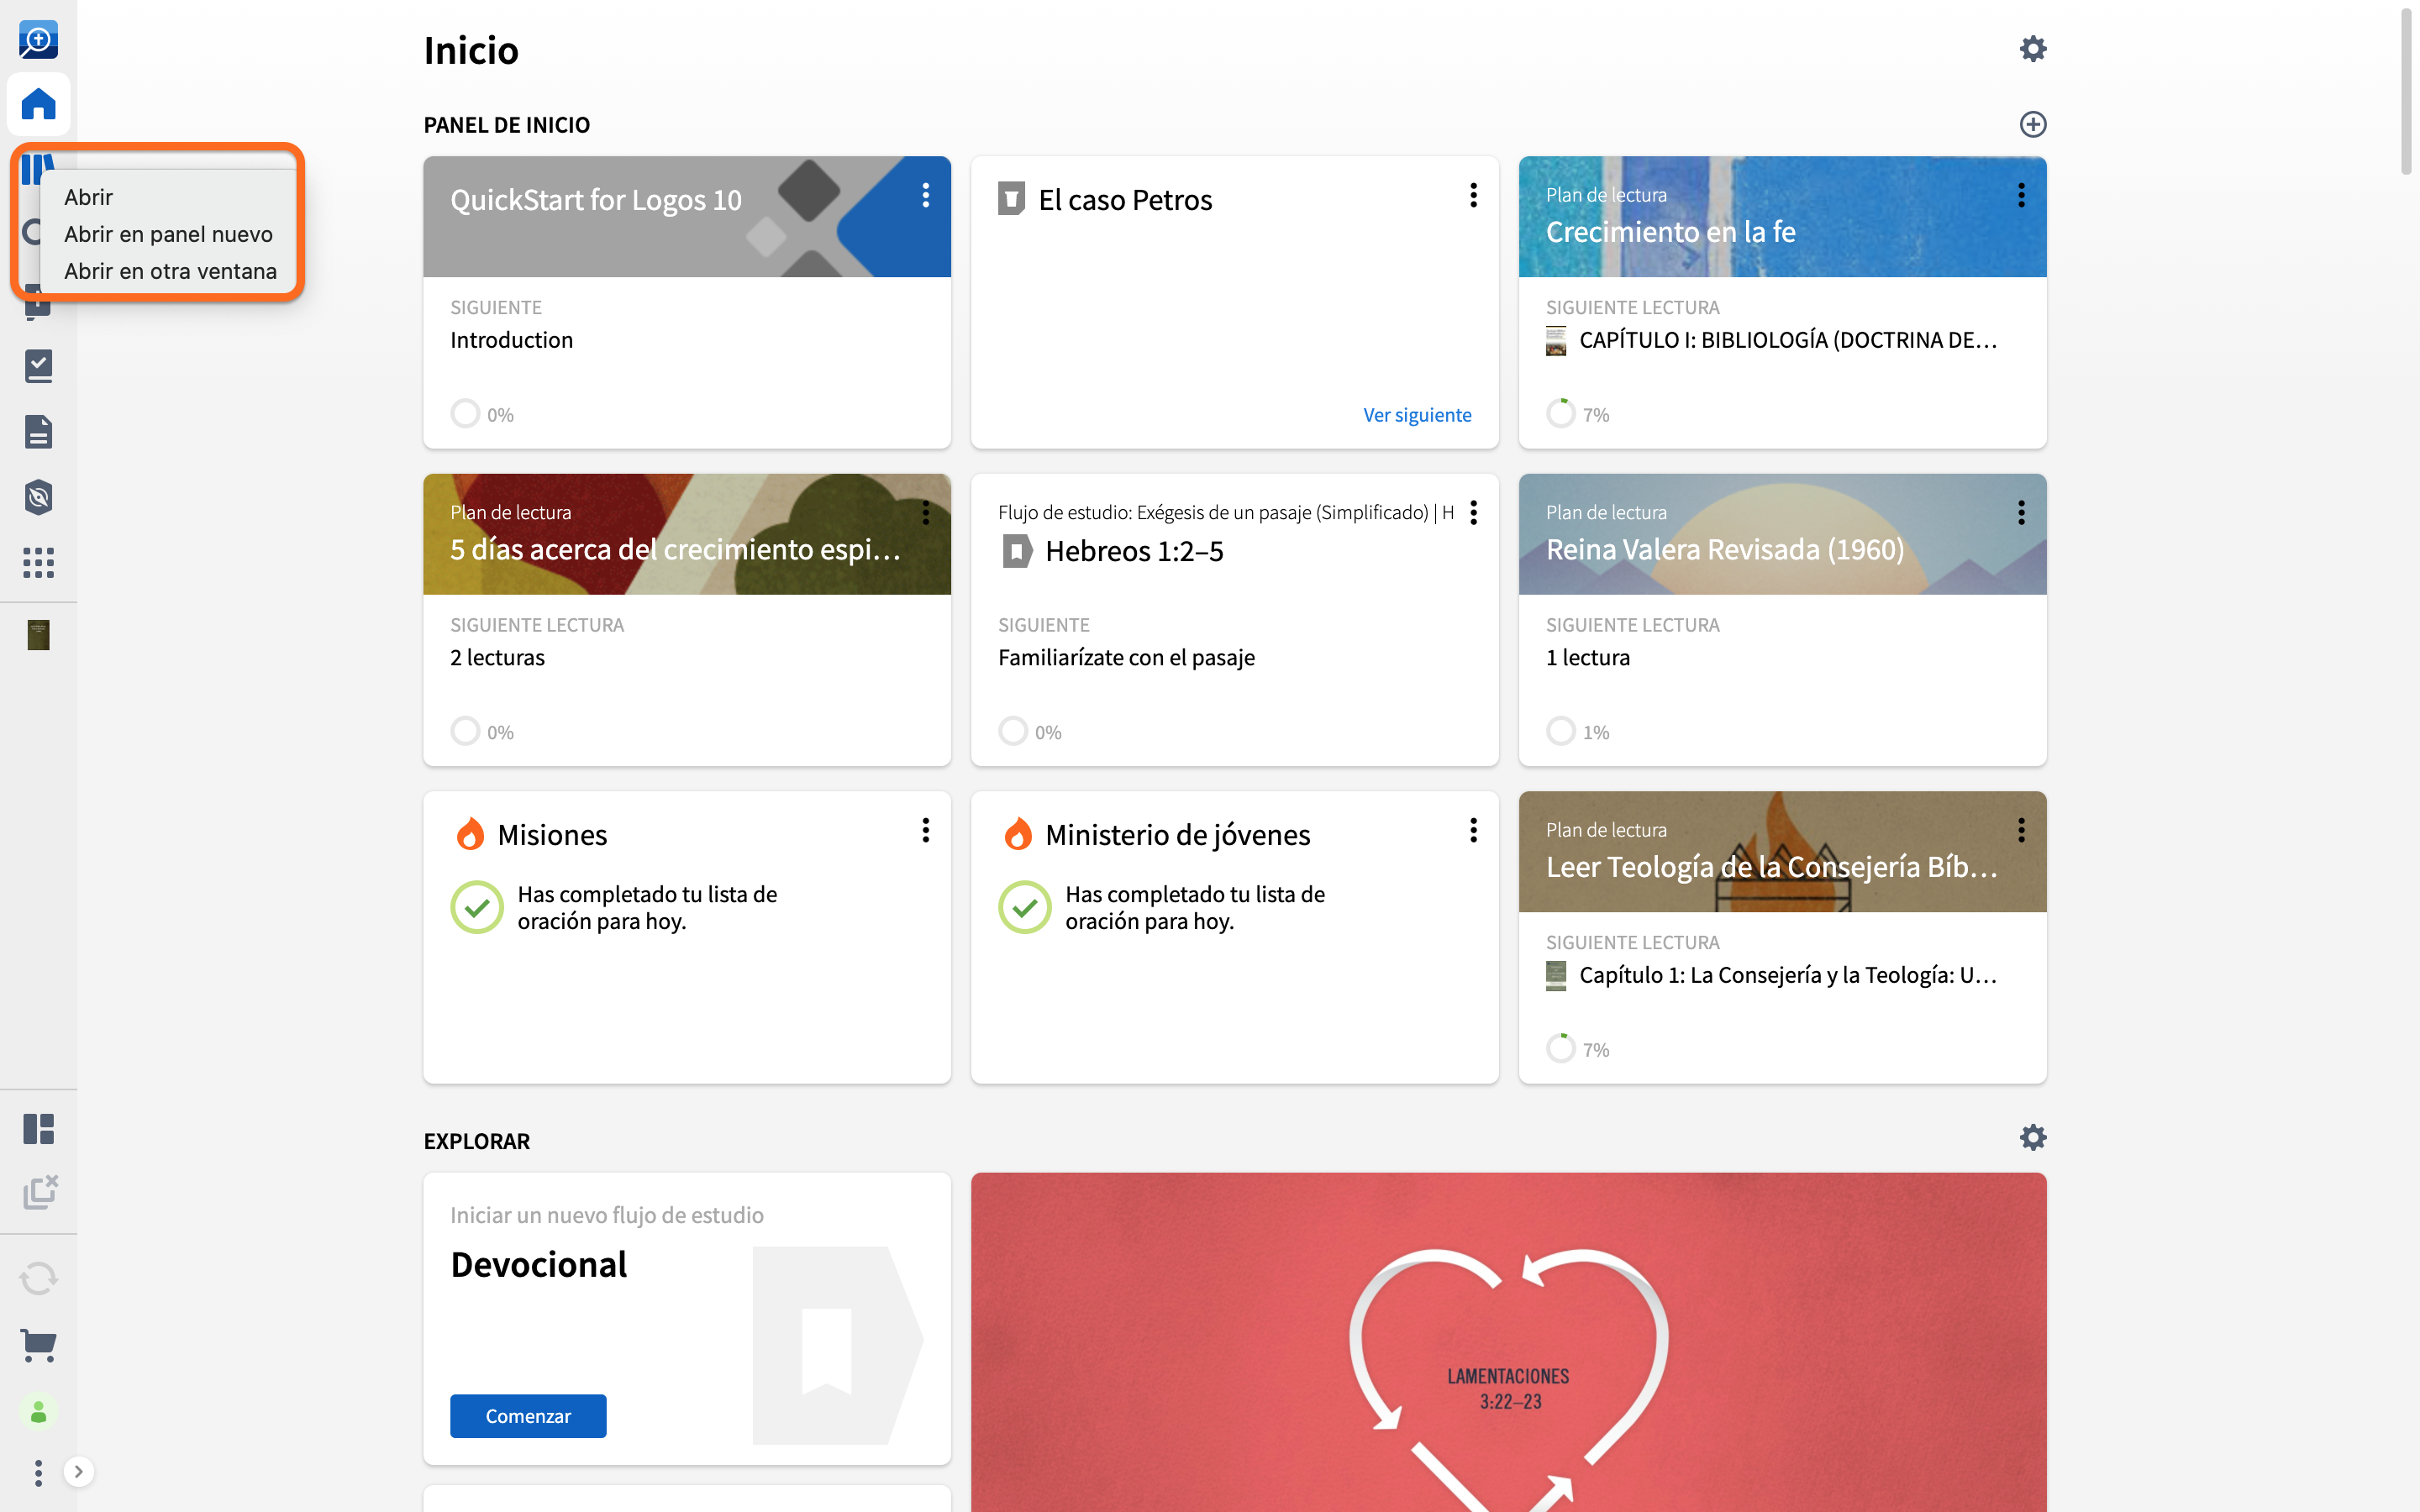The width and height of the screenshot is (2420, 1512).
Task: Open Ministerio de jóvenes list title
Action: click(x=1177, y=835)
